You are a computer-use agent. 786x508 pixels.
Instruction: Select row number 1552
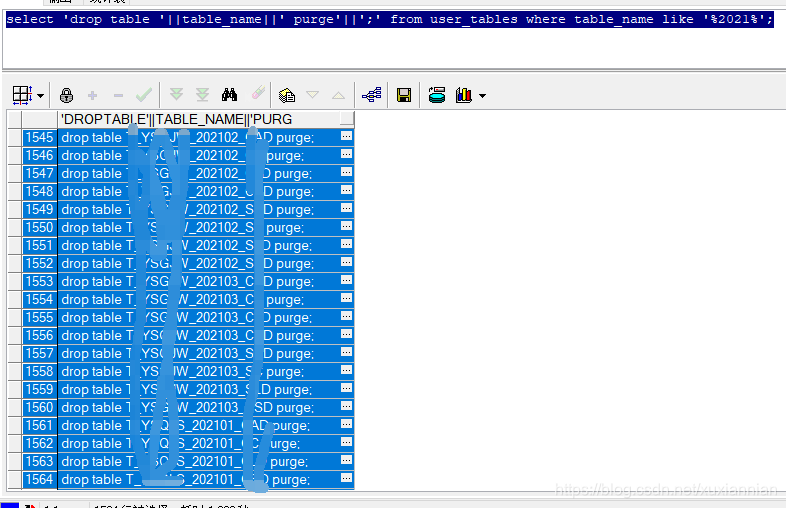coord(40,263)
